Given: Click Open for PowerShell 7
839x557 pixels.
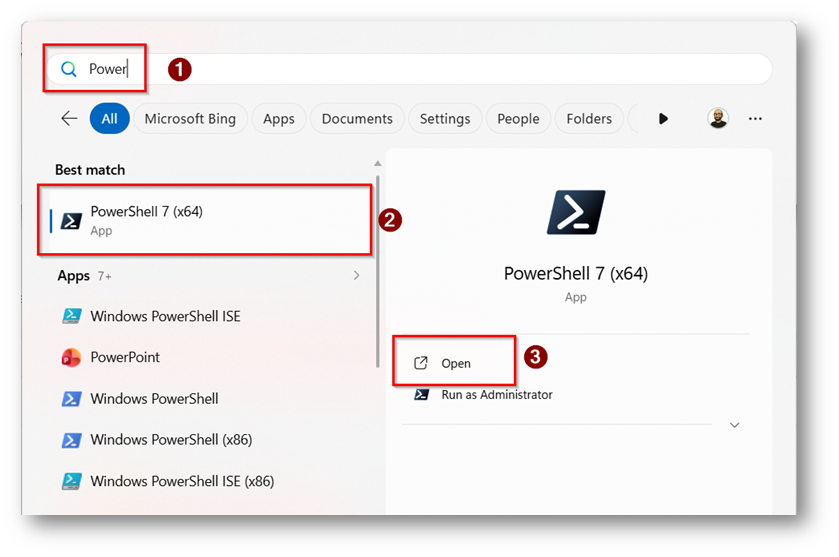Looking at the screenshot, I should (456, 363).
